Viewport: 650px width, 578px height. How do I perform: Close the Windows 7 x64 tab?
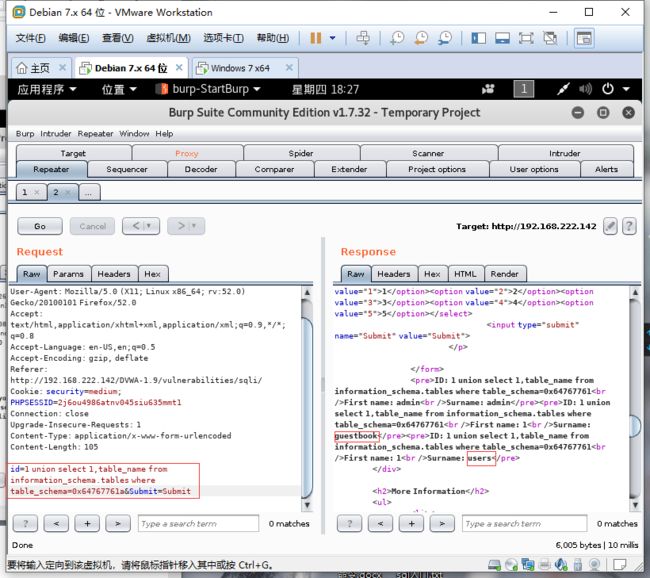click(289, 68)
